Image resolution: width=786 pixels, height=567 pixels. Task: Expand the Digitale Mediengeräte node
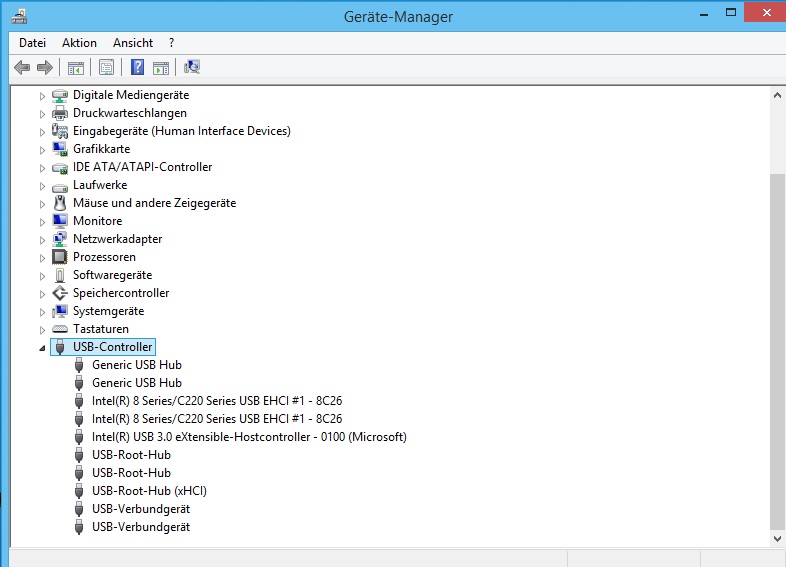coord(42,96)
